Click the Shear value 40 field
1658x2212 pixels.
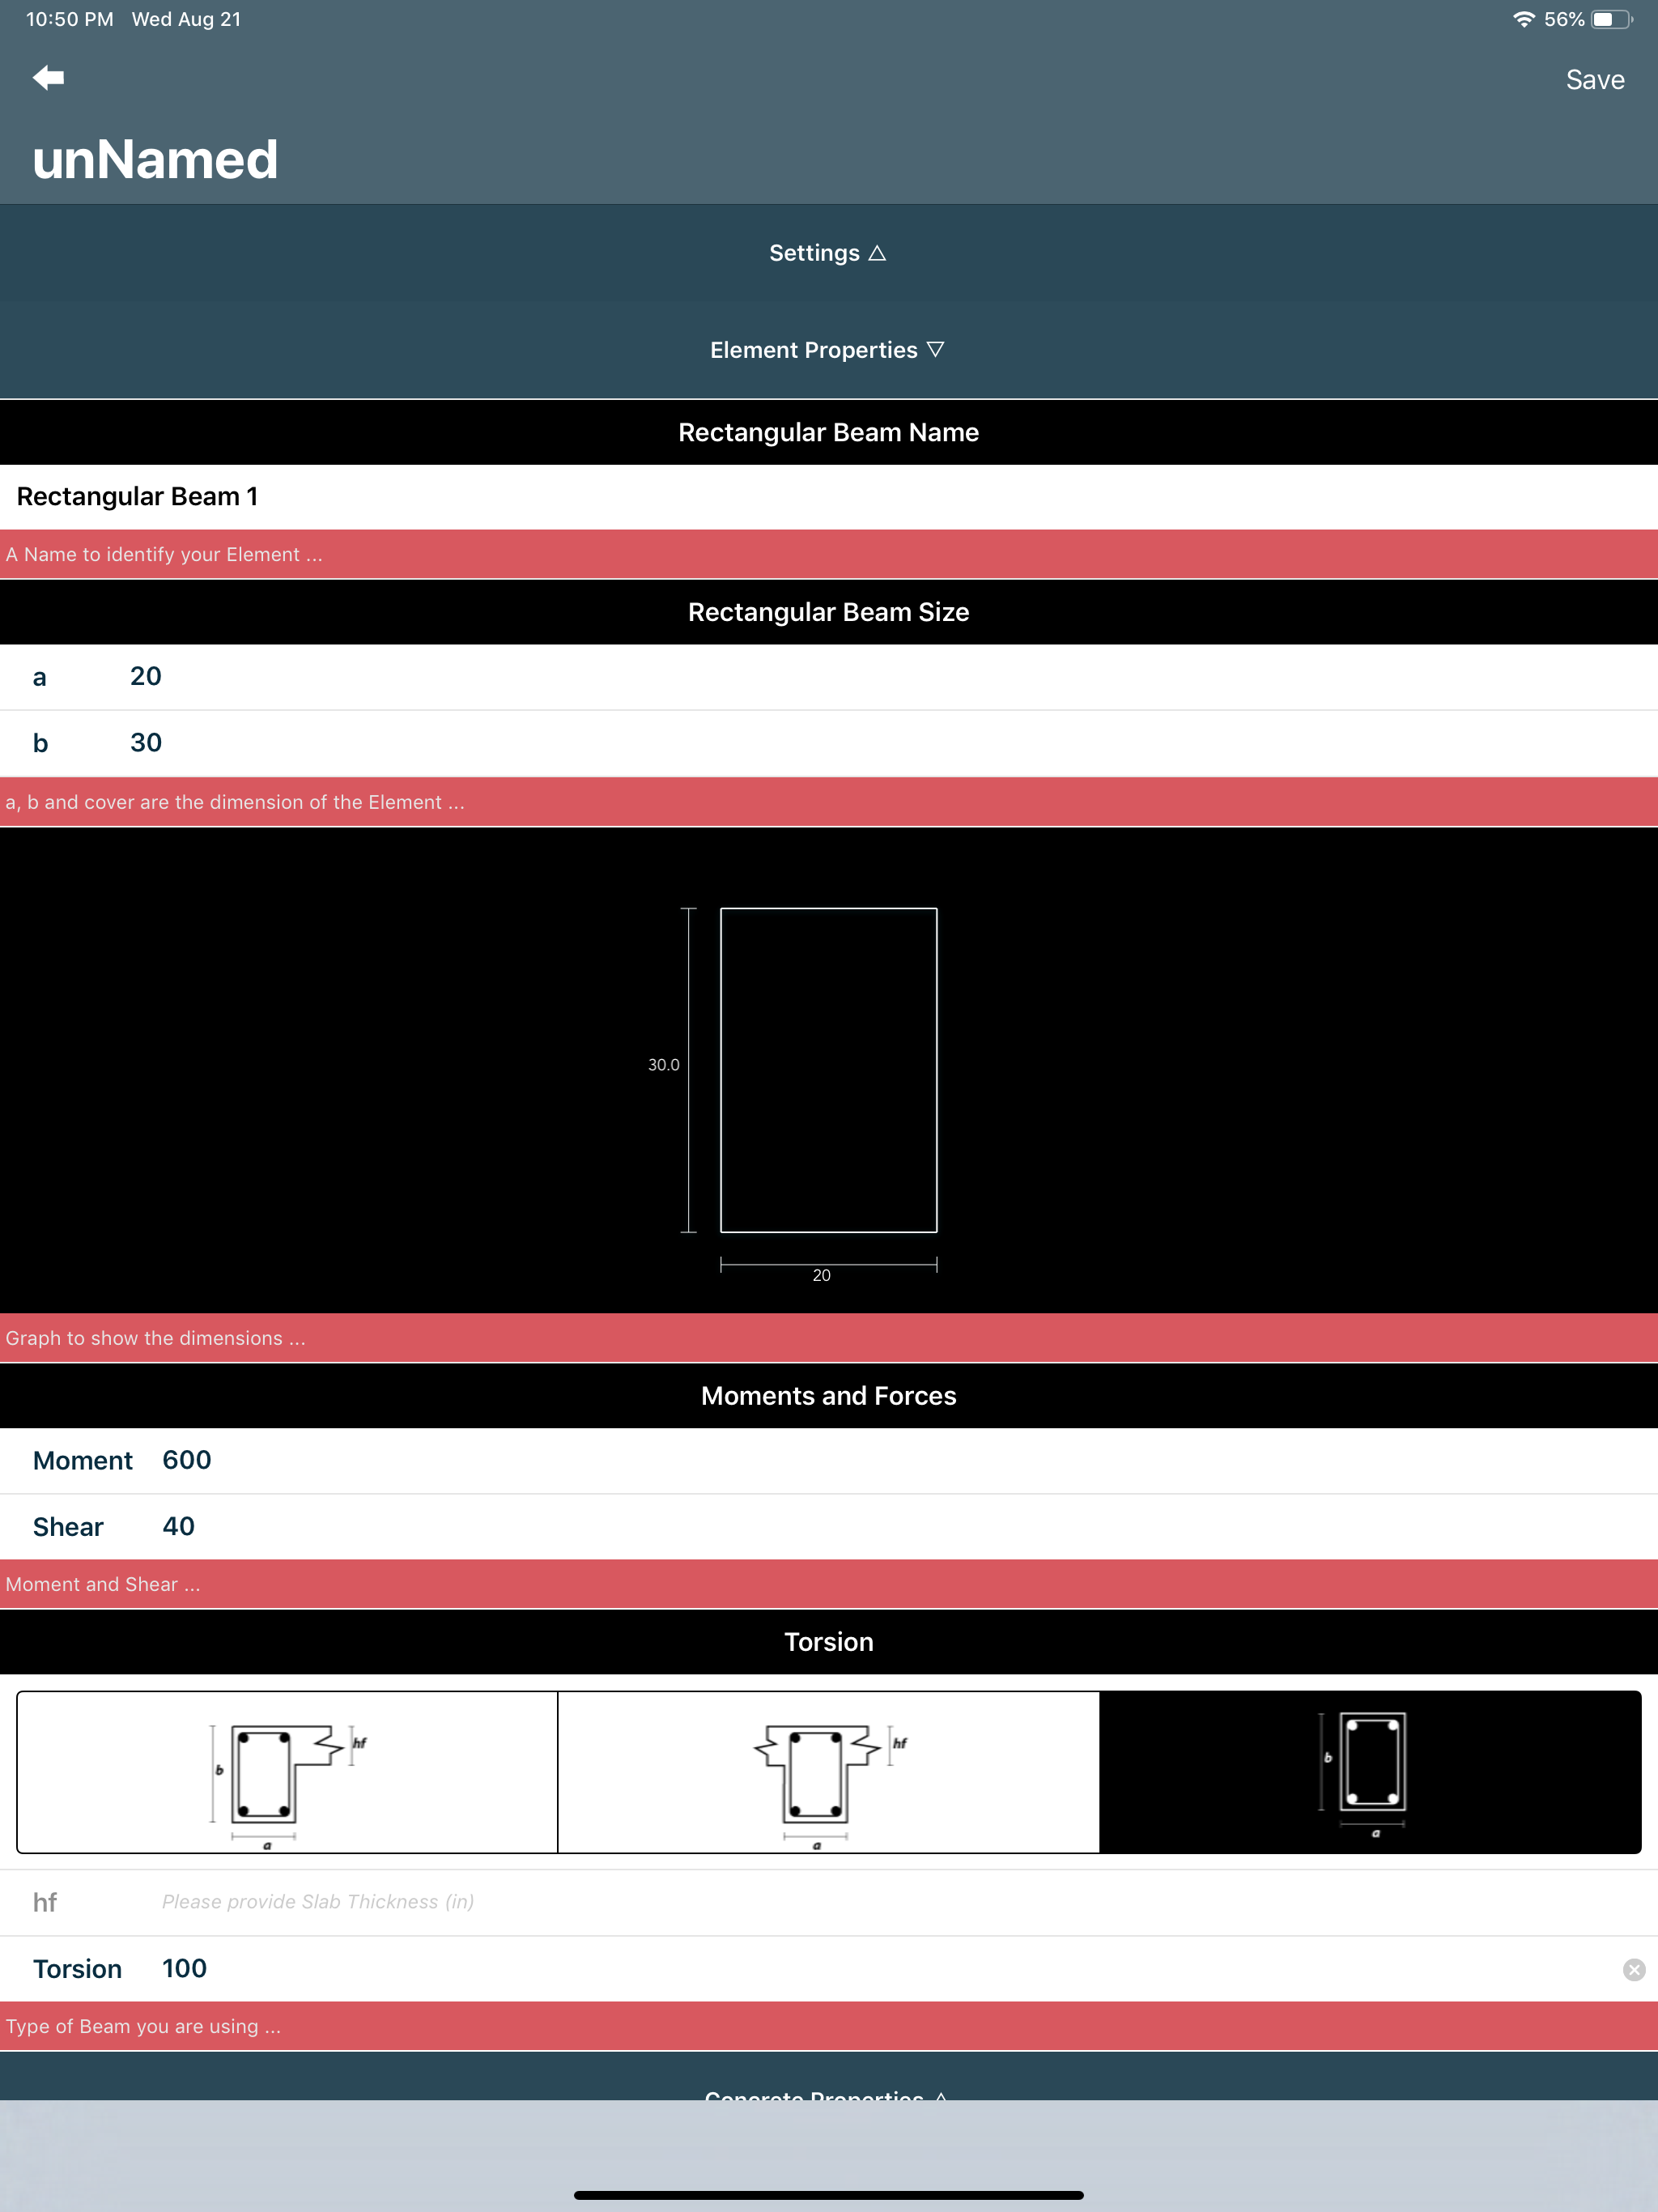click(179, 1527)
